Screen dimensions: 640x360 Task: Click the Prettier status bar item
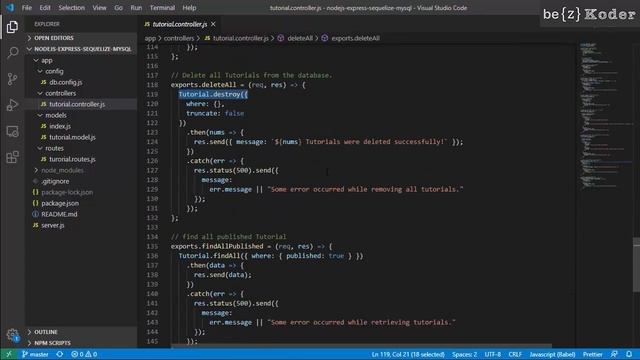593,354
